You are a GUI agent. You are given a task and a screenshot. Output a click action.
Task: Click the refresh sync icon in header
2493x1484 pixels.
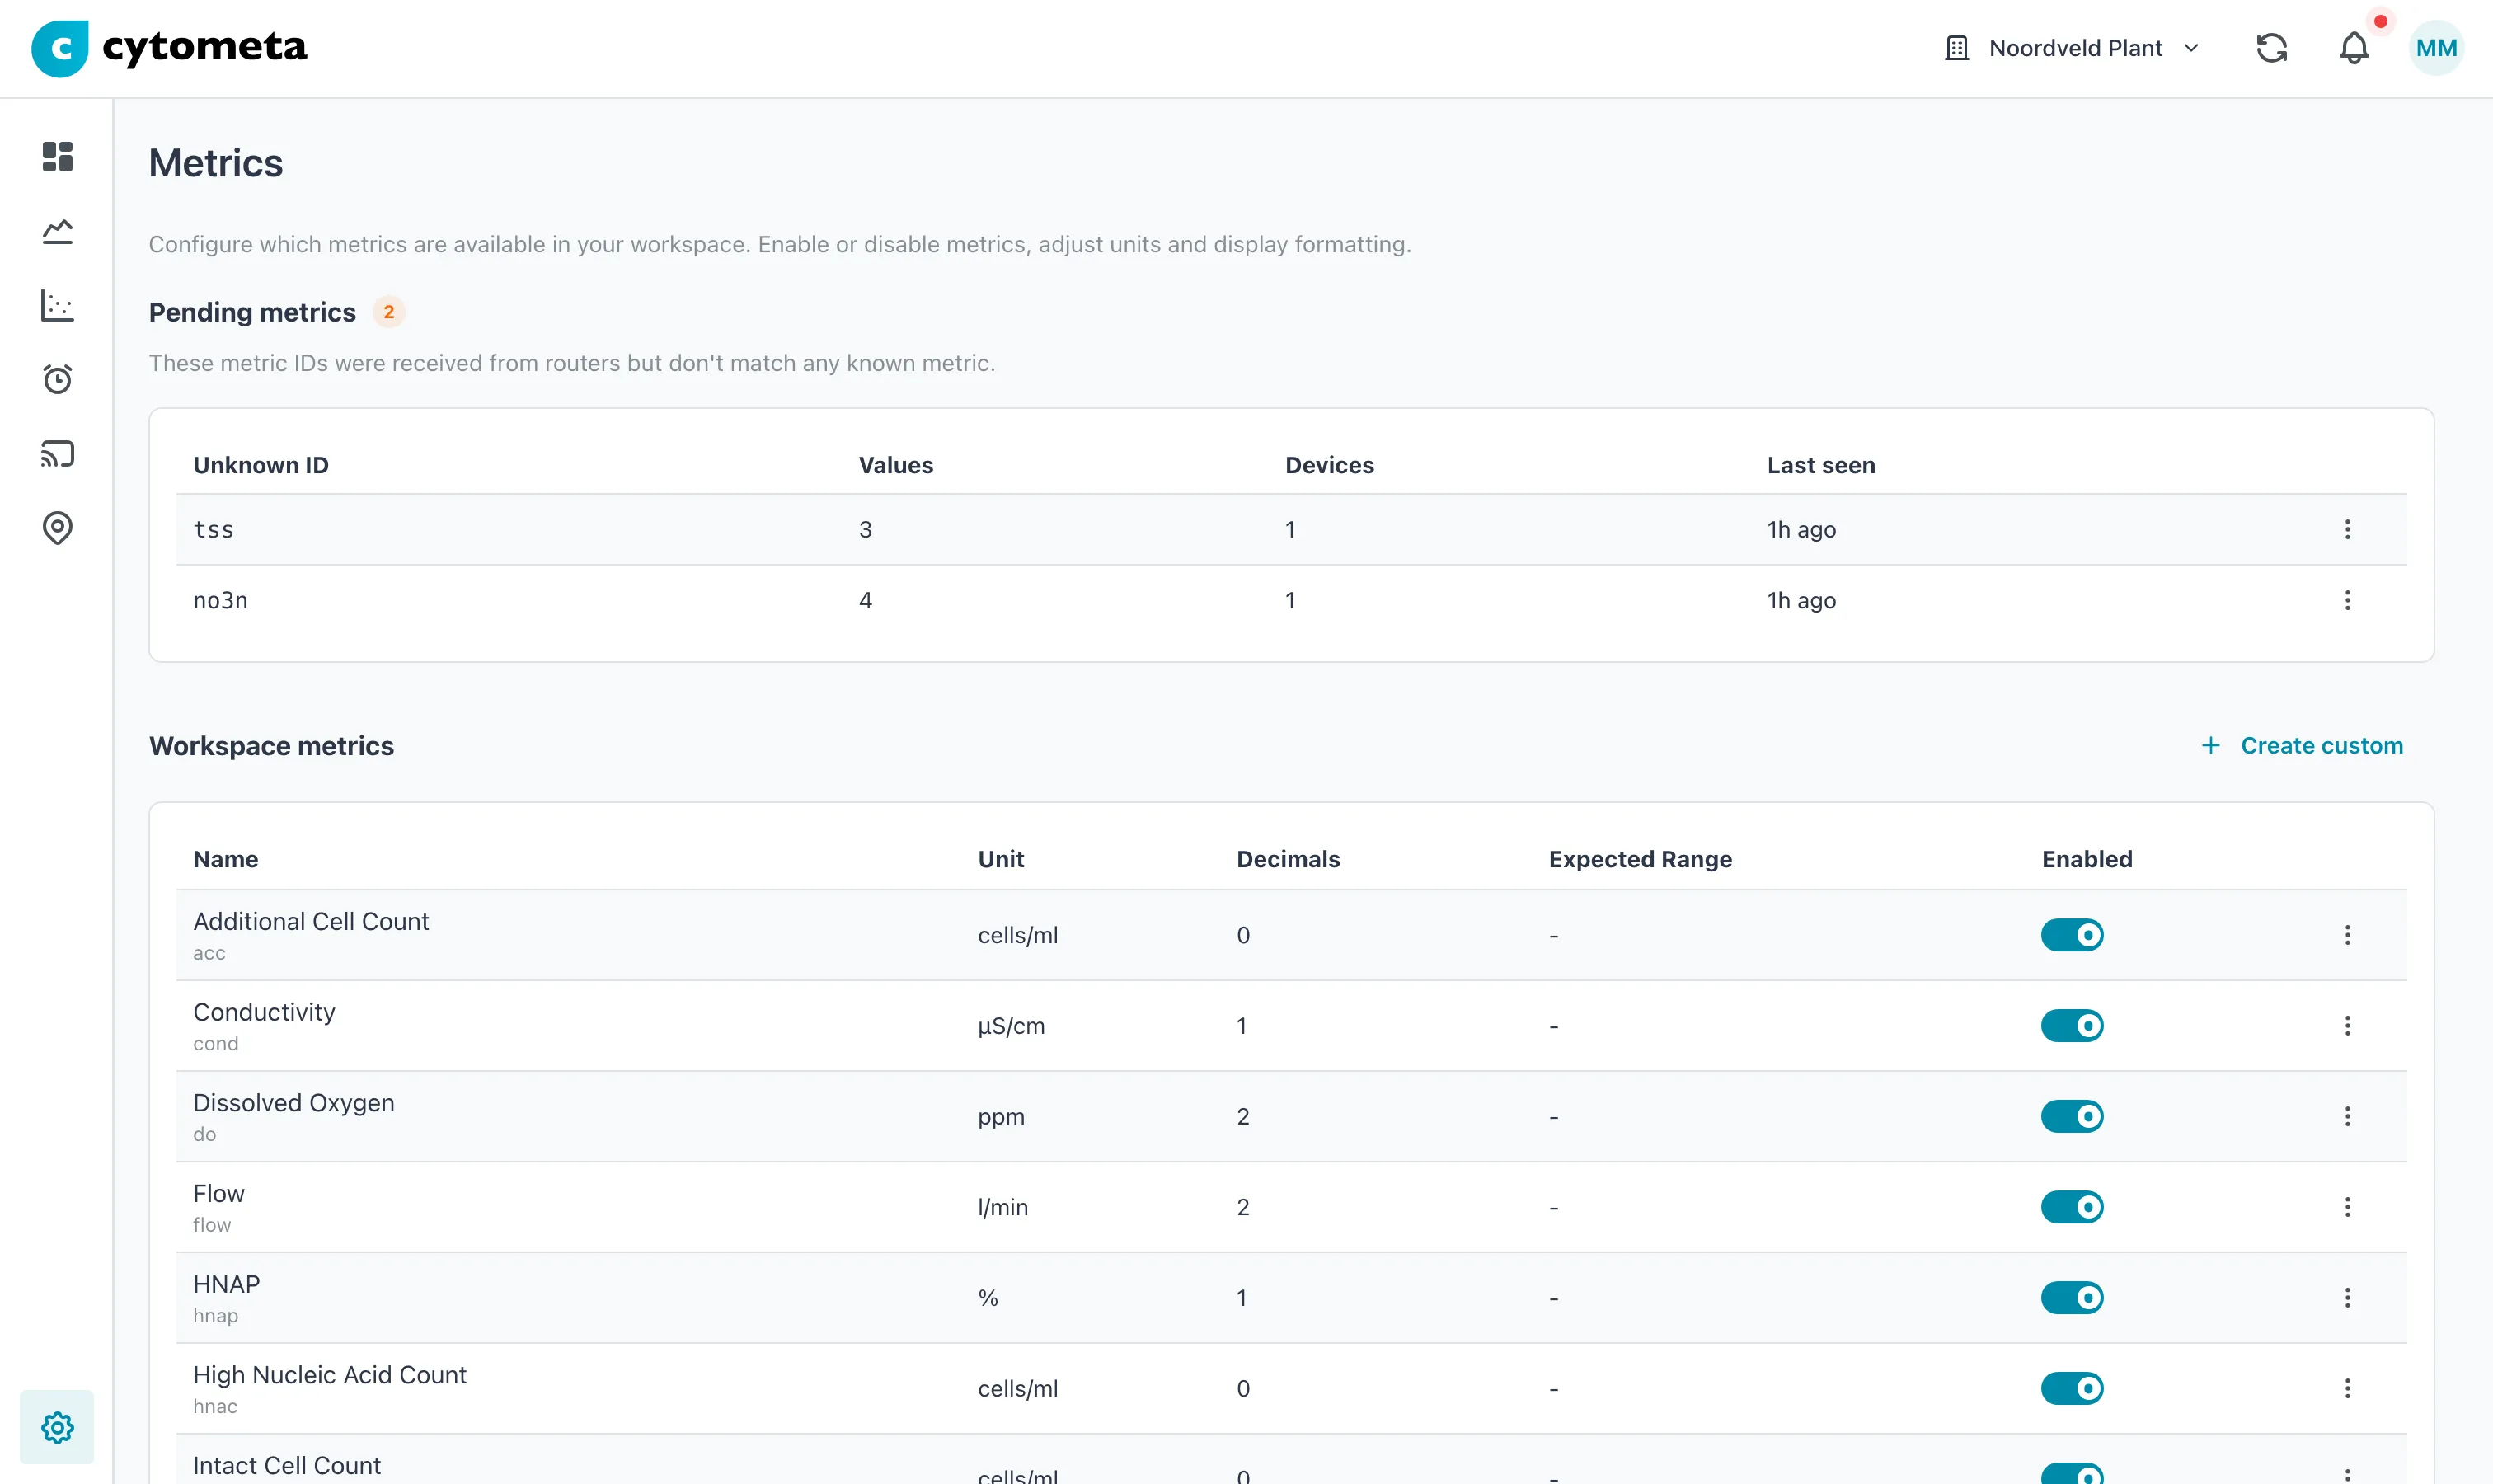(2271, 48)
